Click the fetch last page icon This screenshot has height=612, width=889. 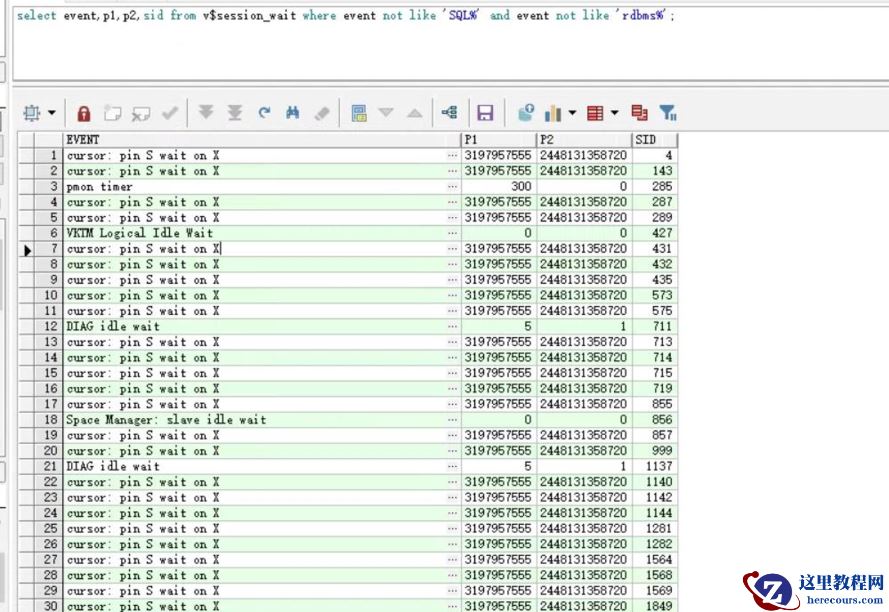pos(235,112)
